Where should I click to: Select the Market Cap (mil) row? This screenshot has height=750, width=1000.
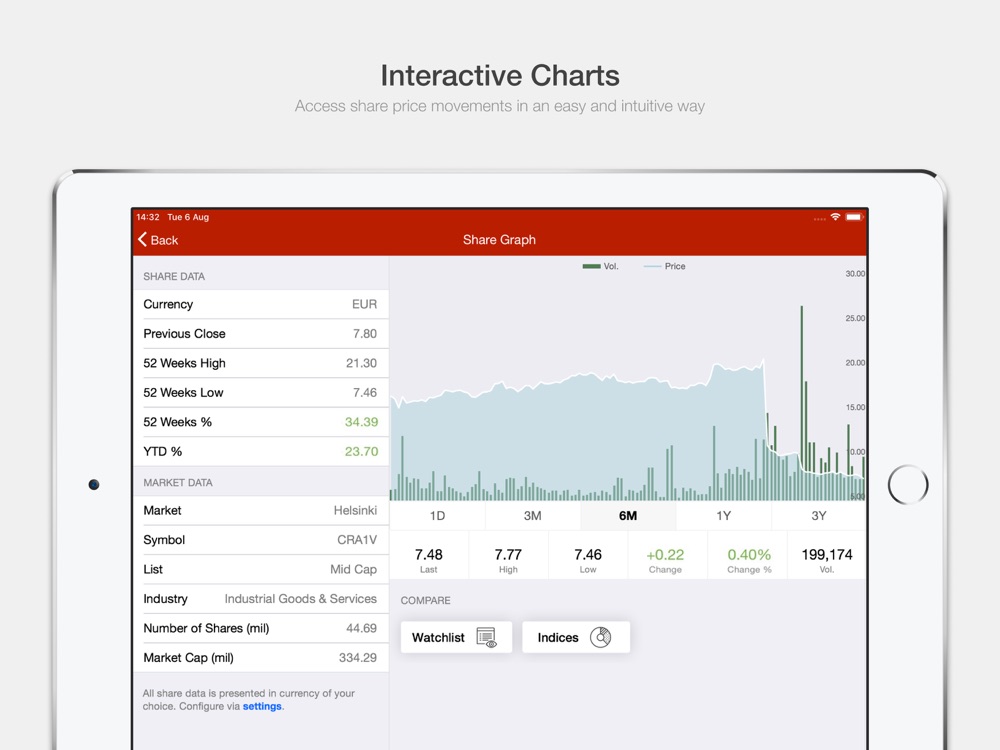coord(261,658)
